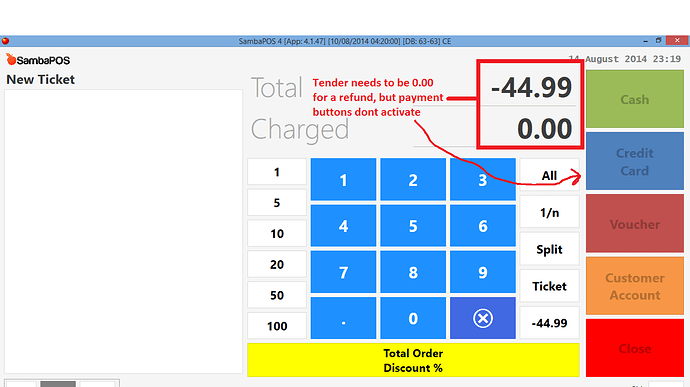Click the -44.99 balance button
690x387 pixels.
click(549, 323)
